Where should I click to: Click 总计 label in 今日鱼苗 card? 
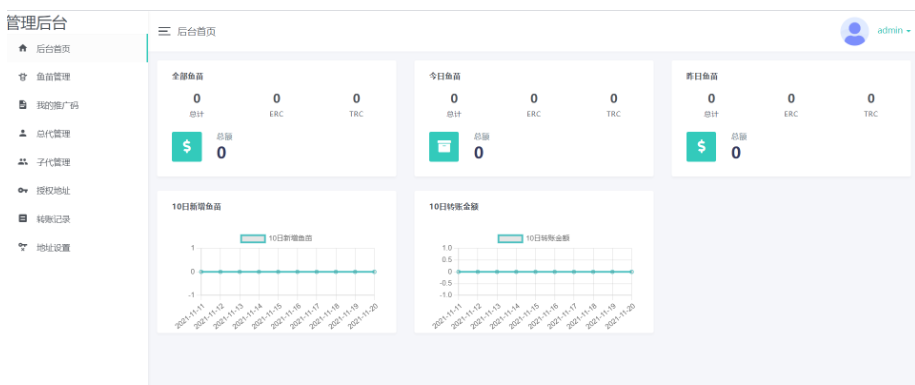454,114
